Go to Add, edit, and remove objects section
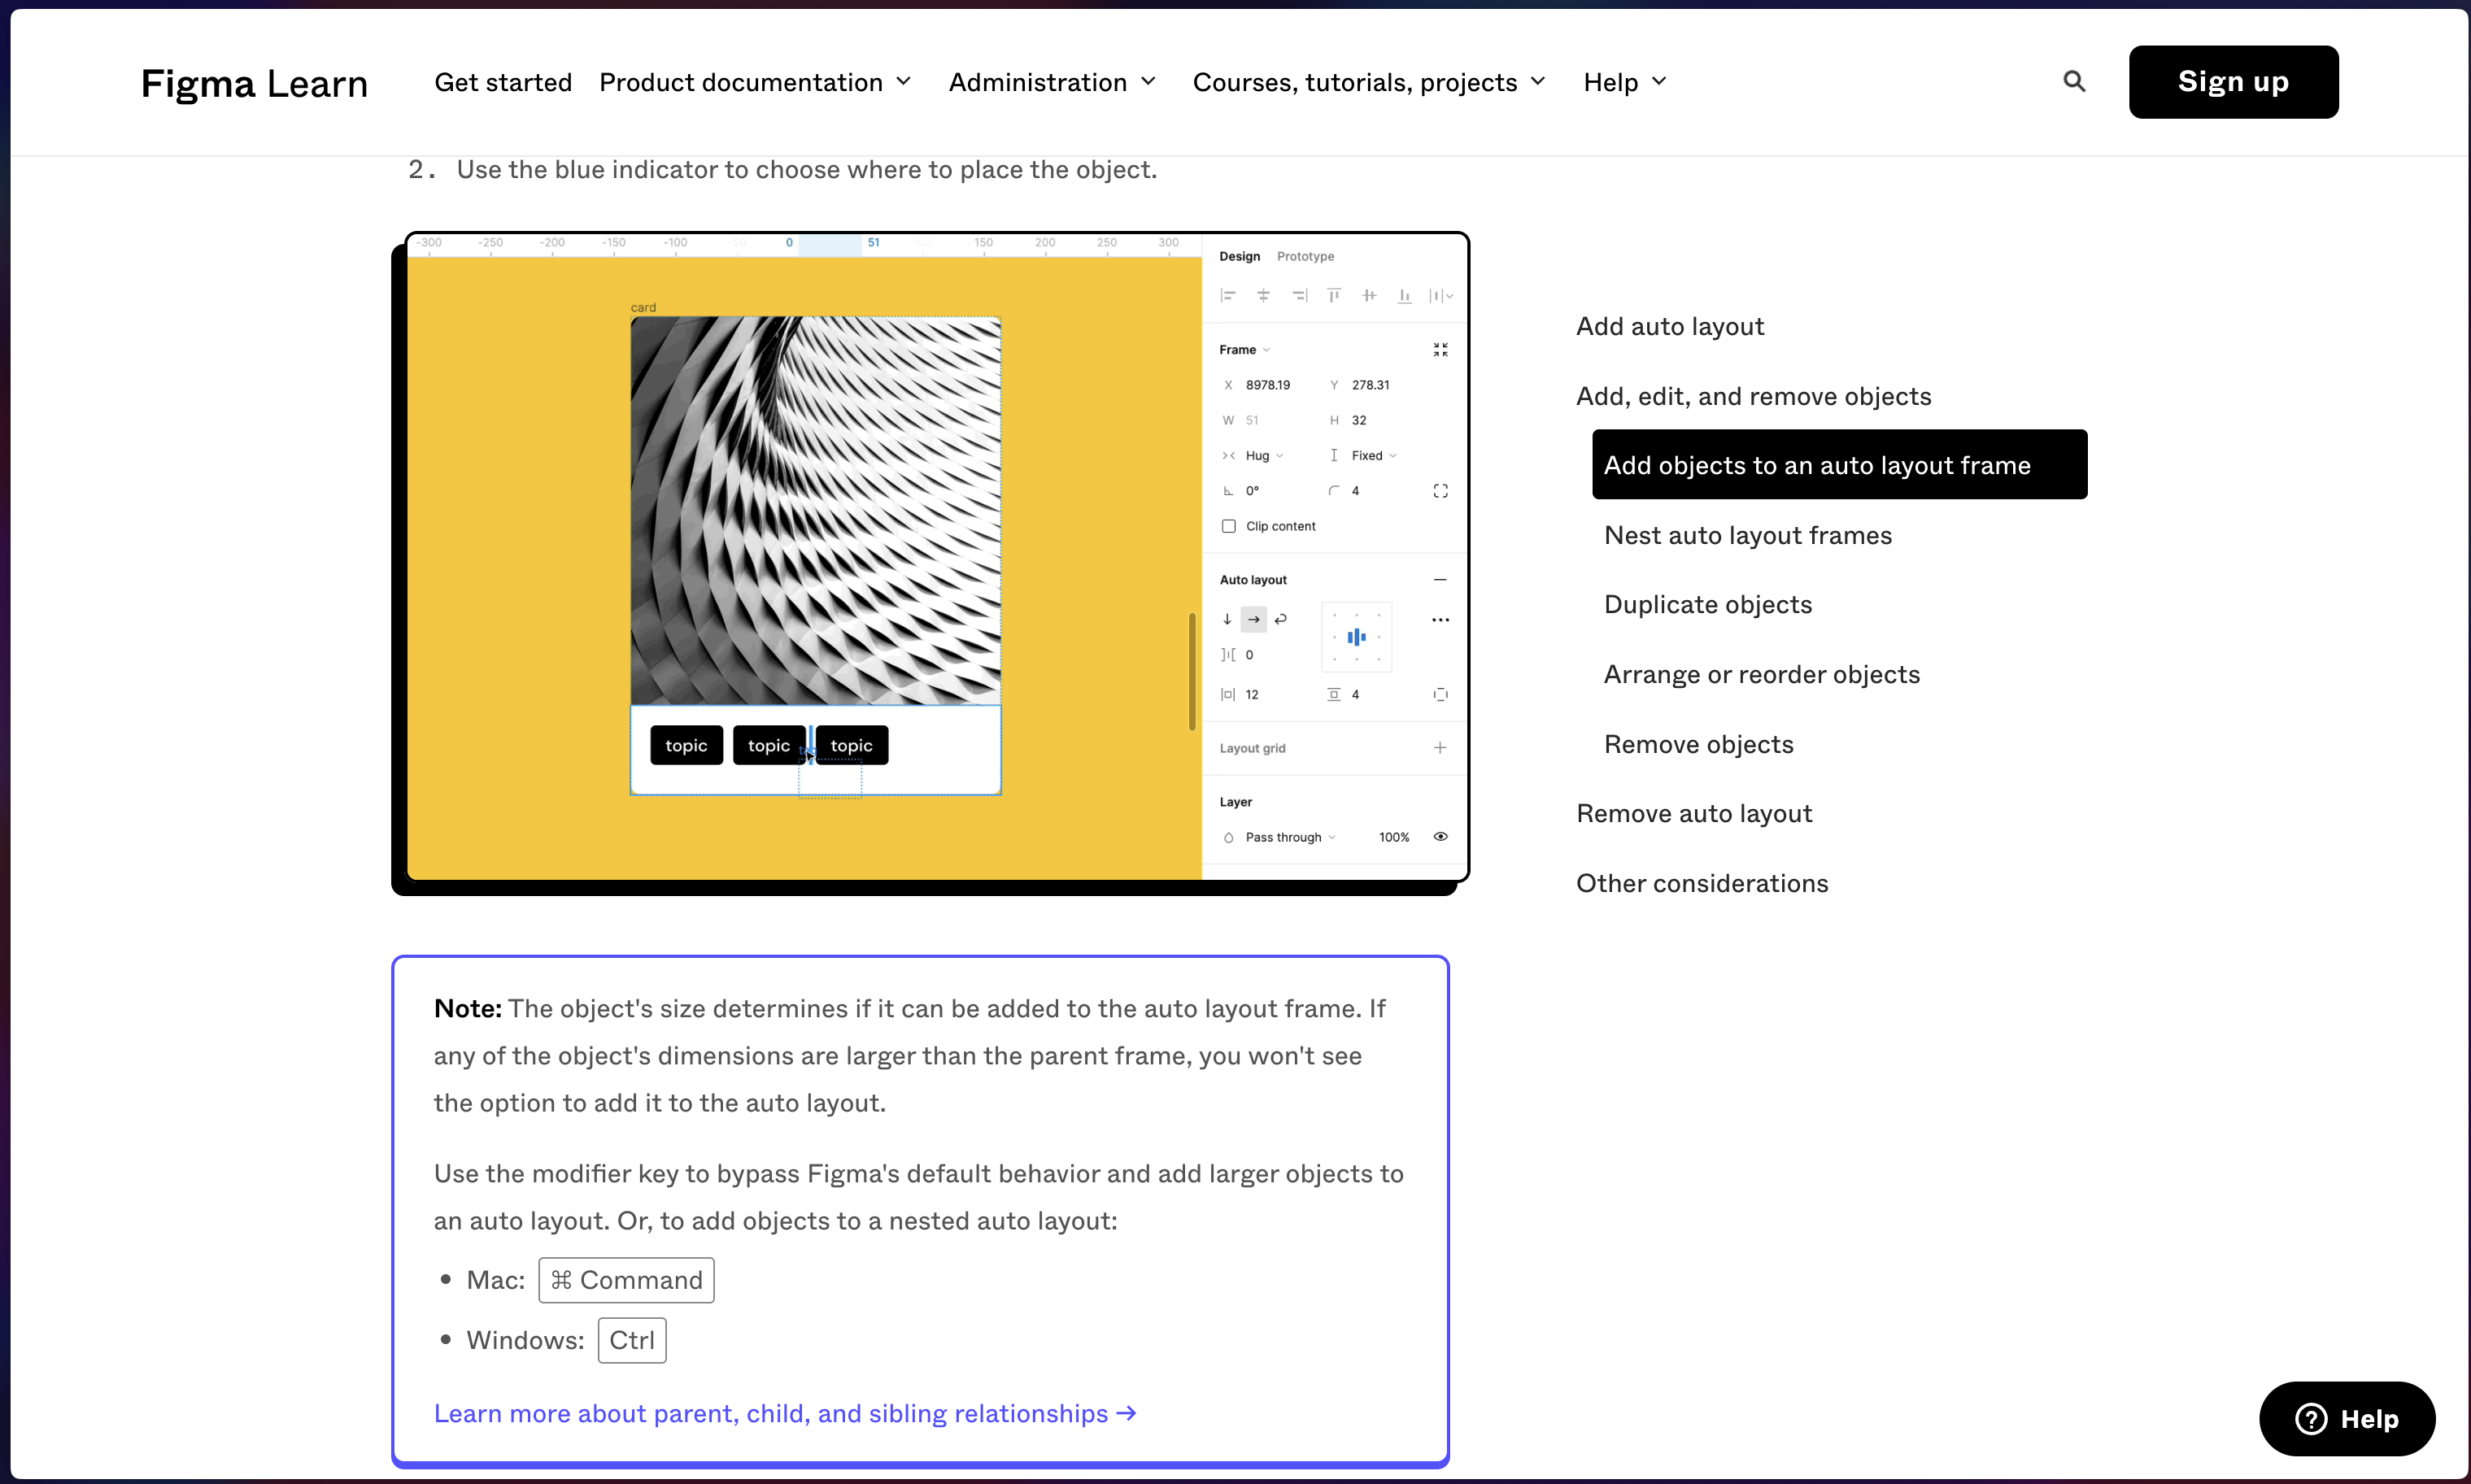This screenshot has width=2471, height=1484. 1753,396
